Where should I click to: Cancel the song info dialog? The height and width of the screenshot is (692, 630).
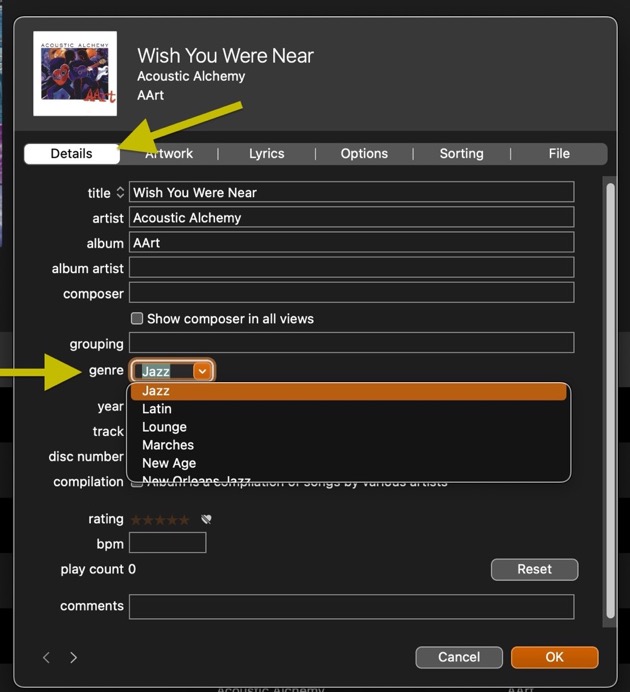459,658
